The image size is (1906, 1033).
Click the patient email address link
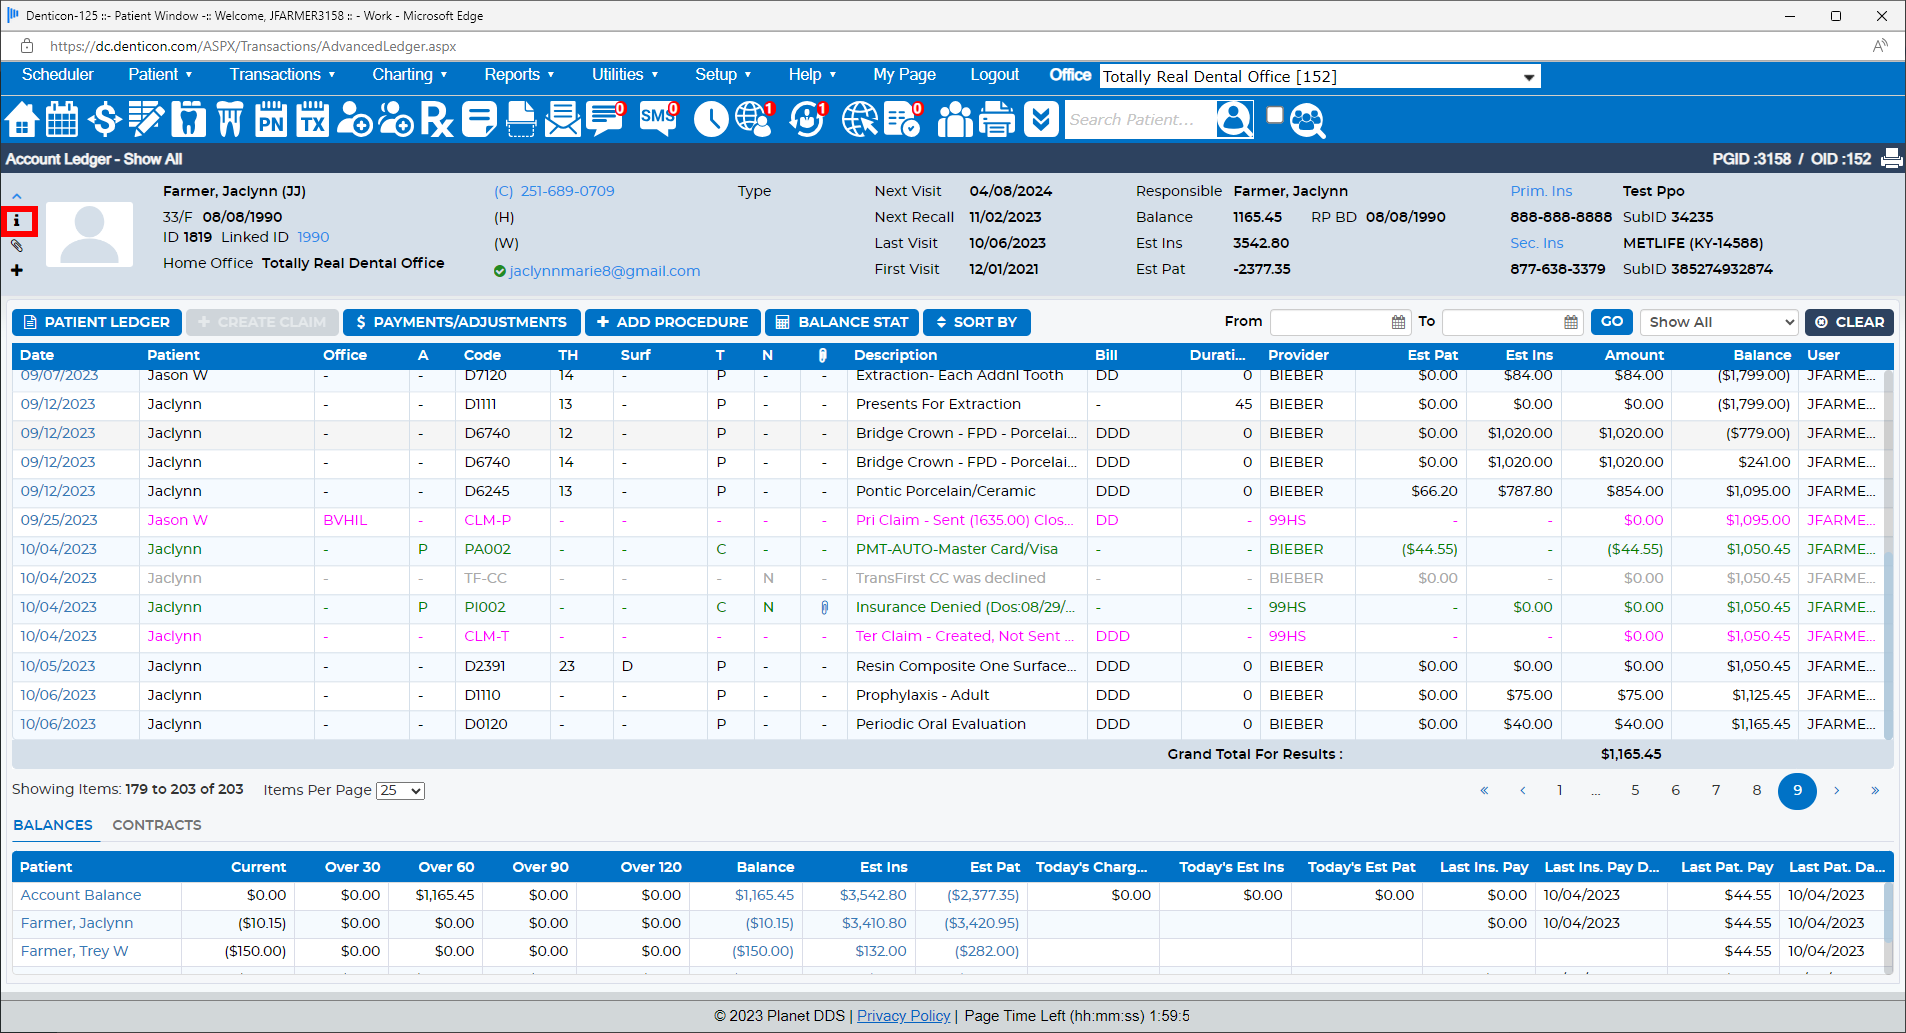pyautogui.click(x=604, y=271)
